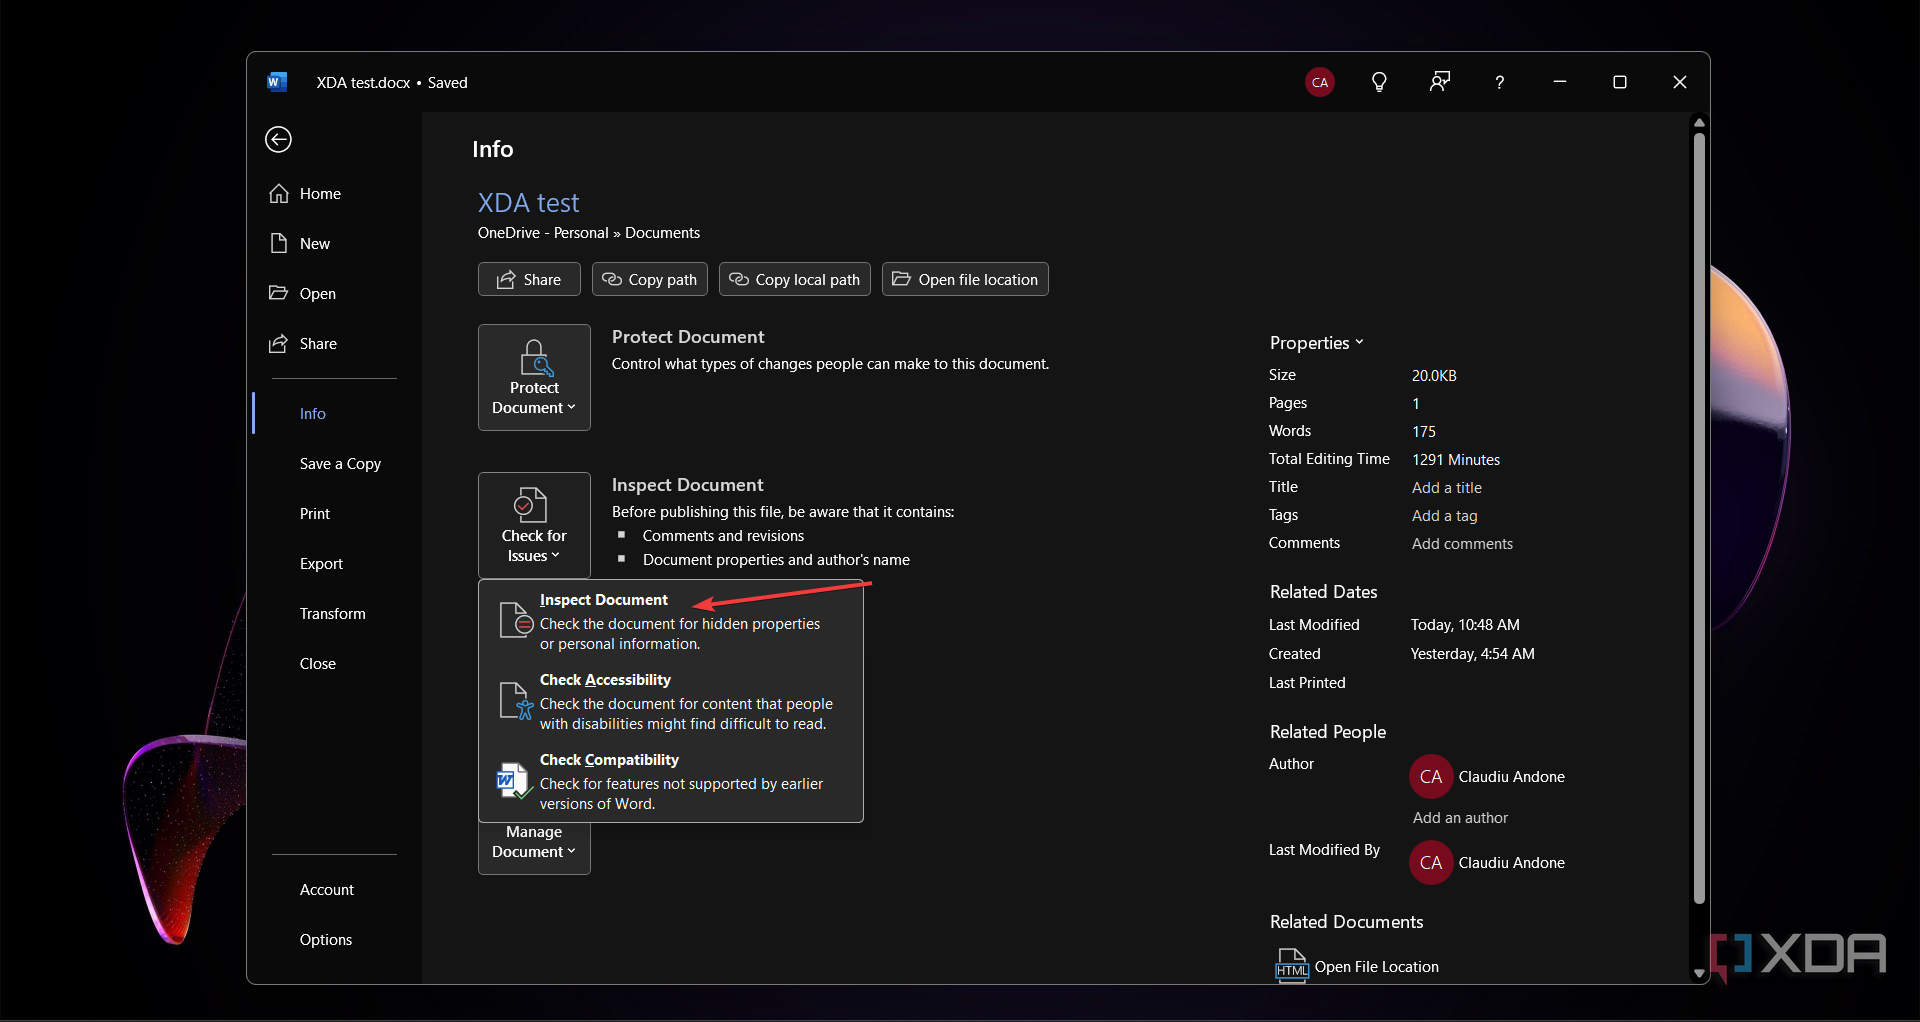Viewport: 1920px width, 1022px height.
Task: Expand the Manage Document dropdown
Action: click(534, 847)
